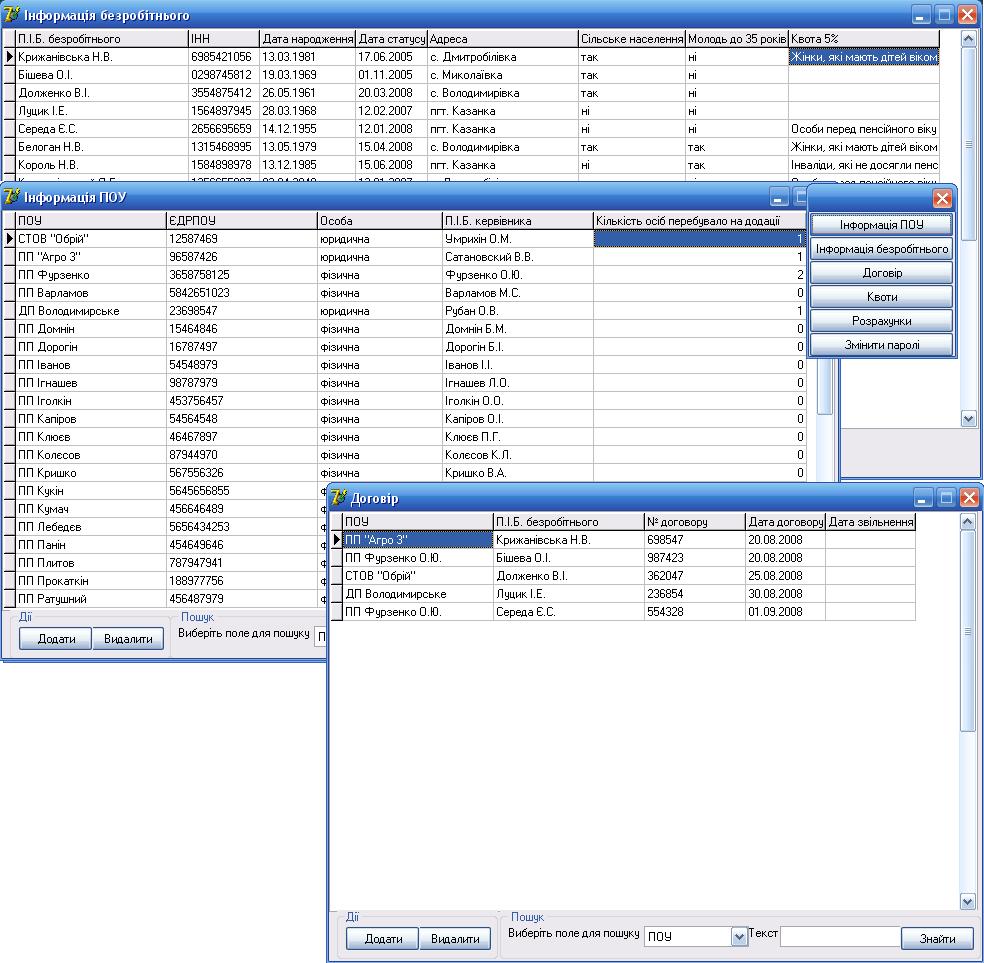Close the small navigation menu window
Screen dimensions: 984x963
click(941, 198)
